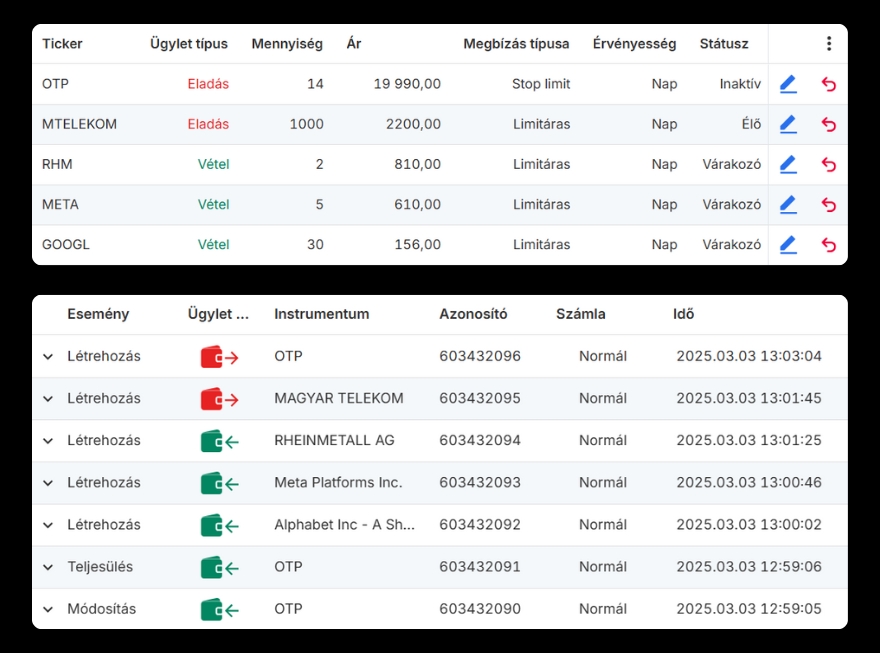Click red sell wallet icon for MAGYAR TELEKOM
The width and height of the screenshot is (880, 653).
point(219,399)
